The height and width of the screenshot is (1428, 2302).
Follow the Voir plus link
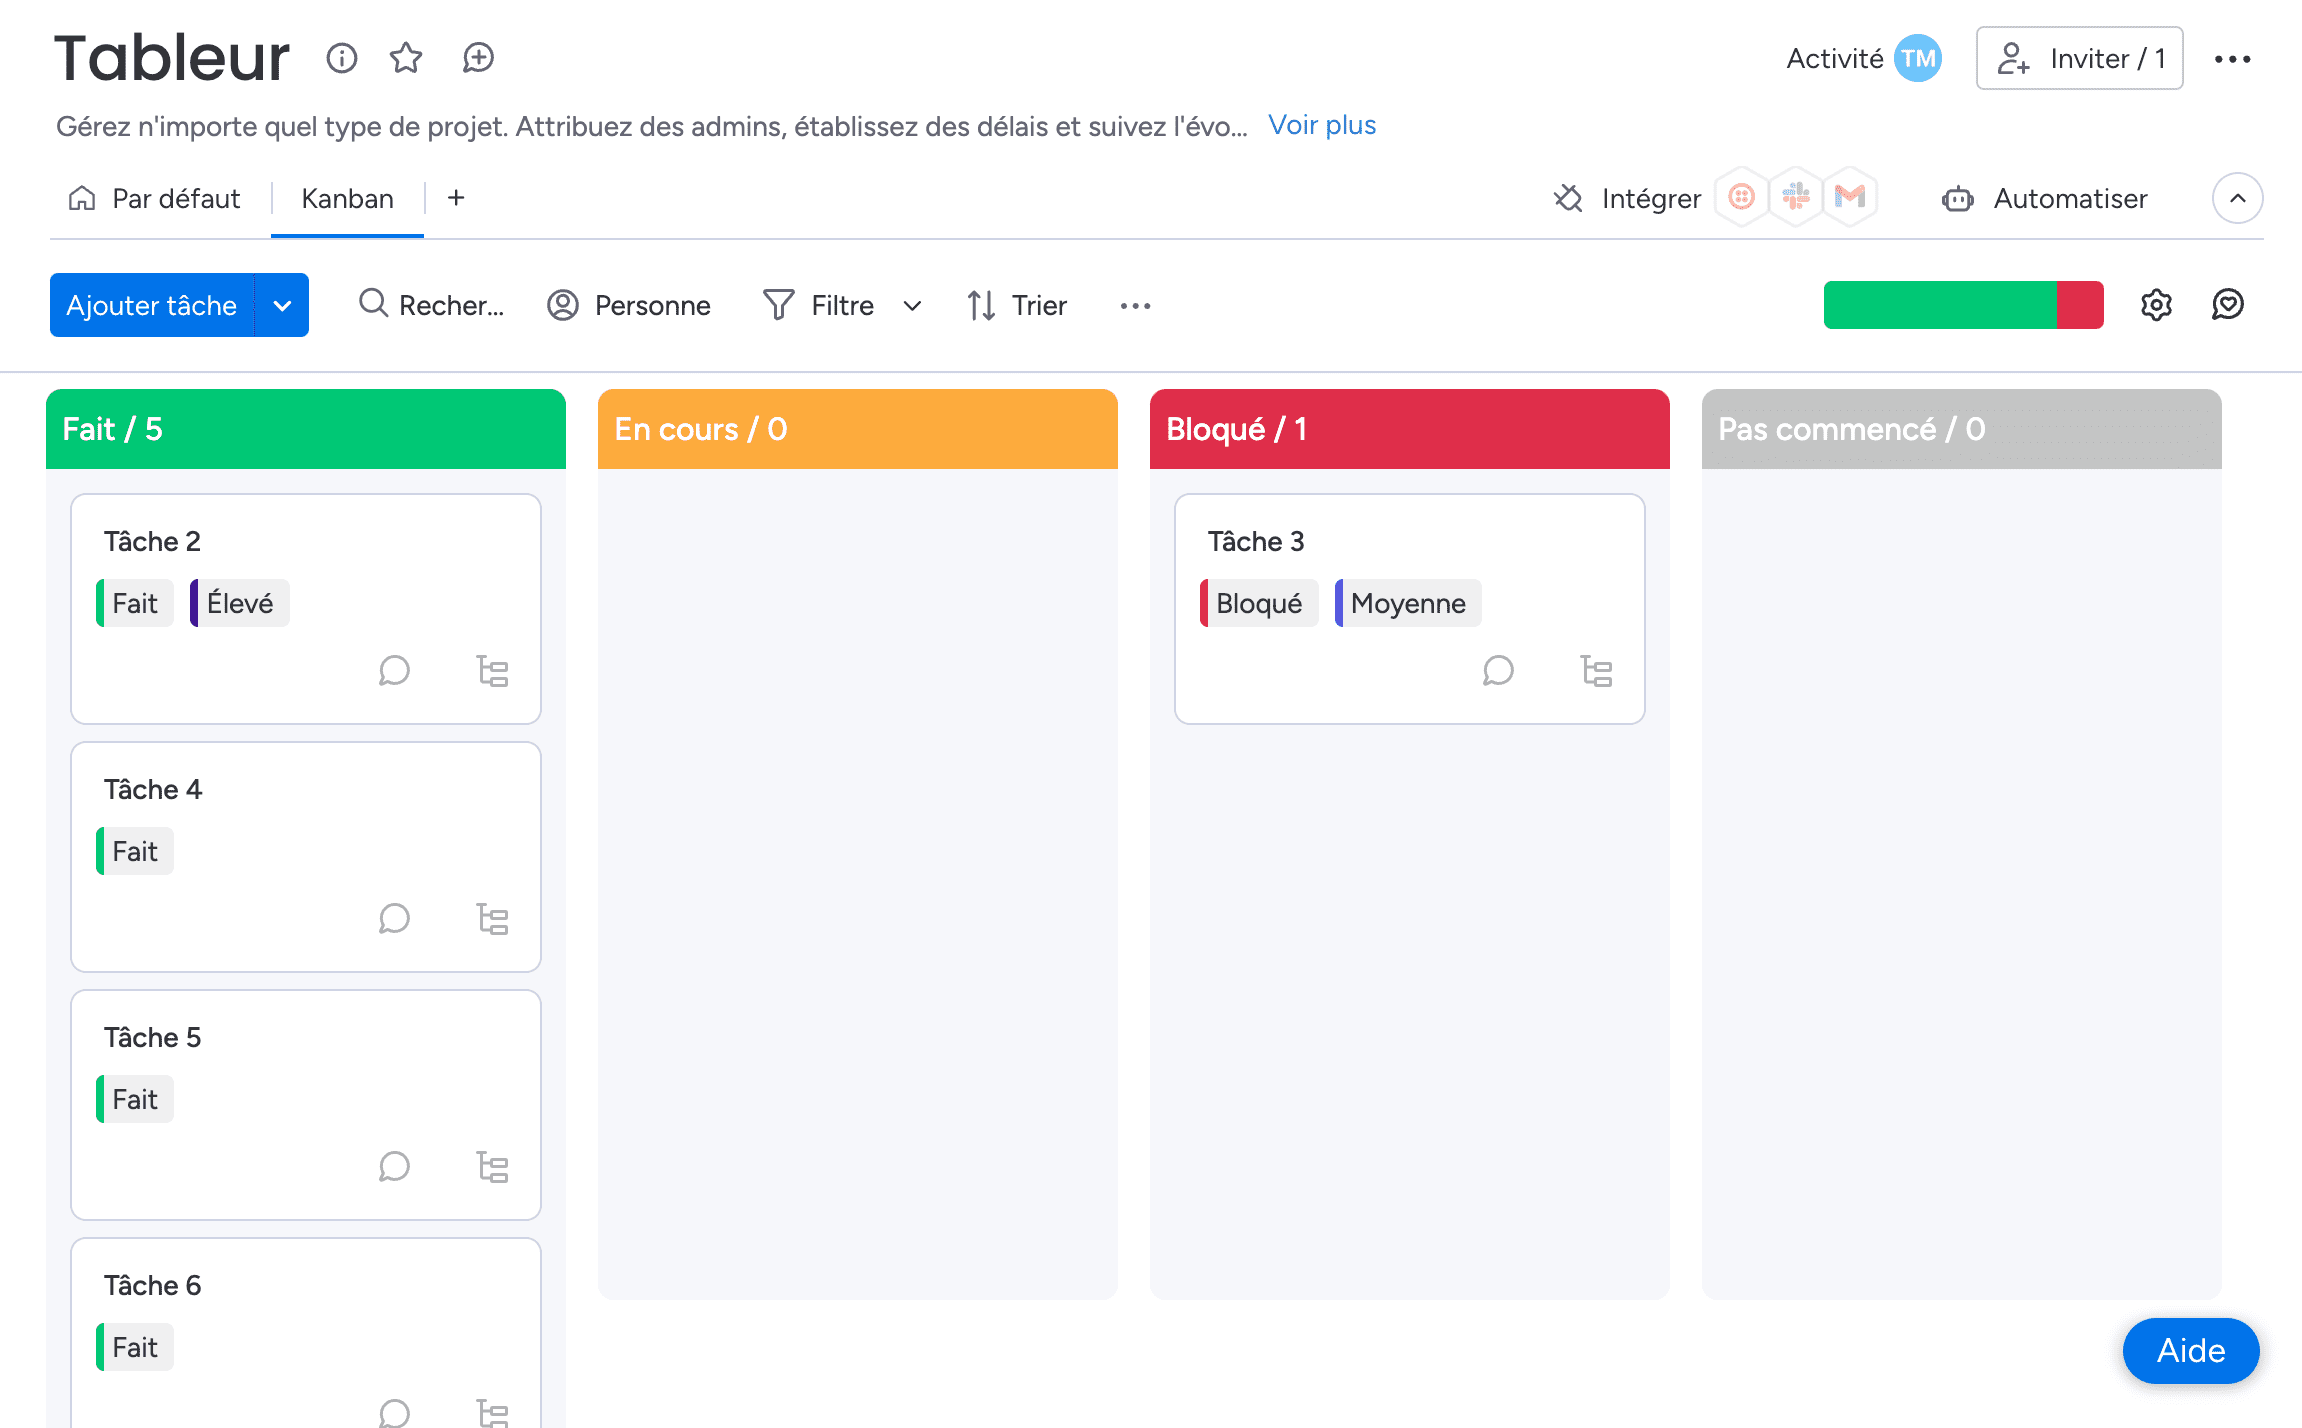[x=1322, y=125]
